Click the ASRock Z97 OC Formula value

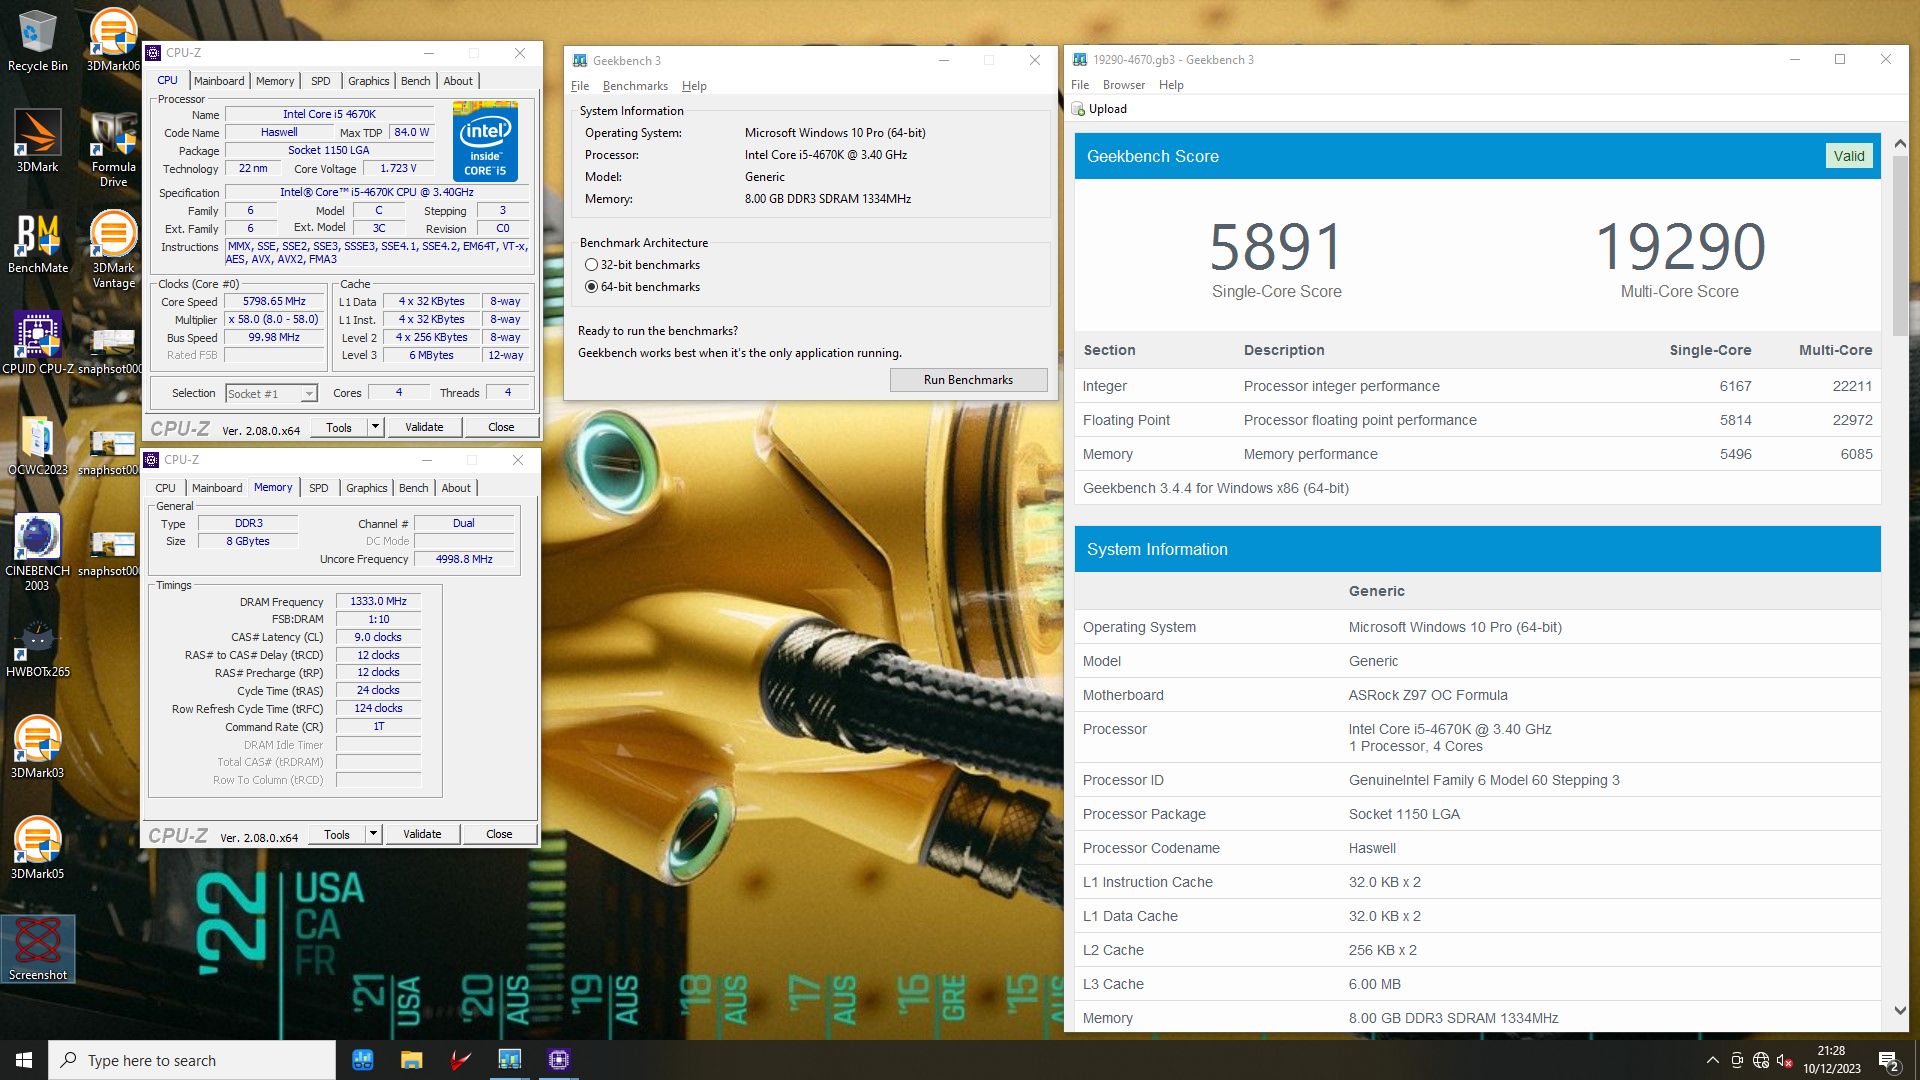click(x=1428, y=695)
